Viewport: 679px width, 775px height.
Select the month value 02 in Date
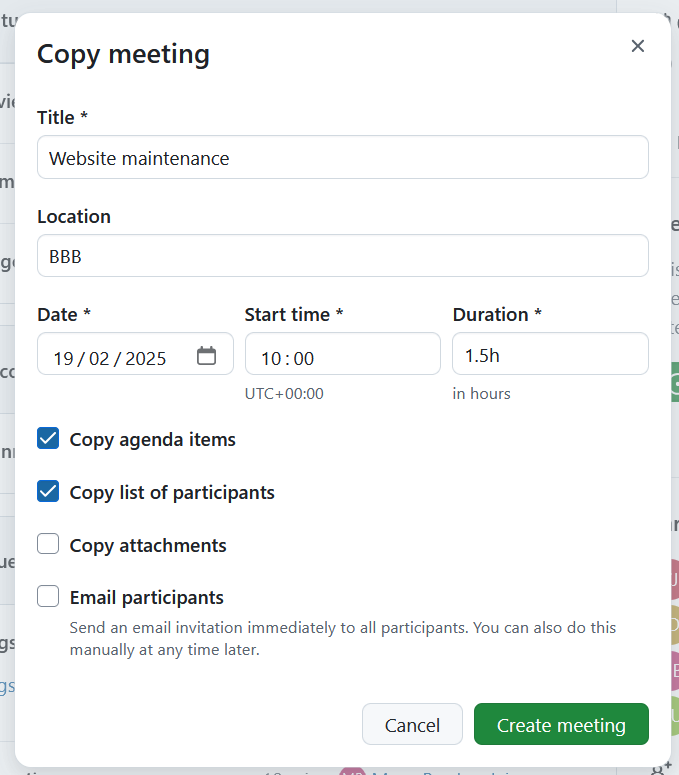(99, 358)
